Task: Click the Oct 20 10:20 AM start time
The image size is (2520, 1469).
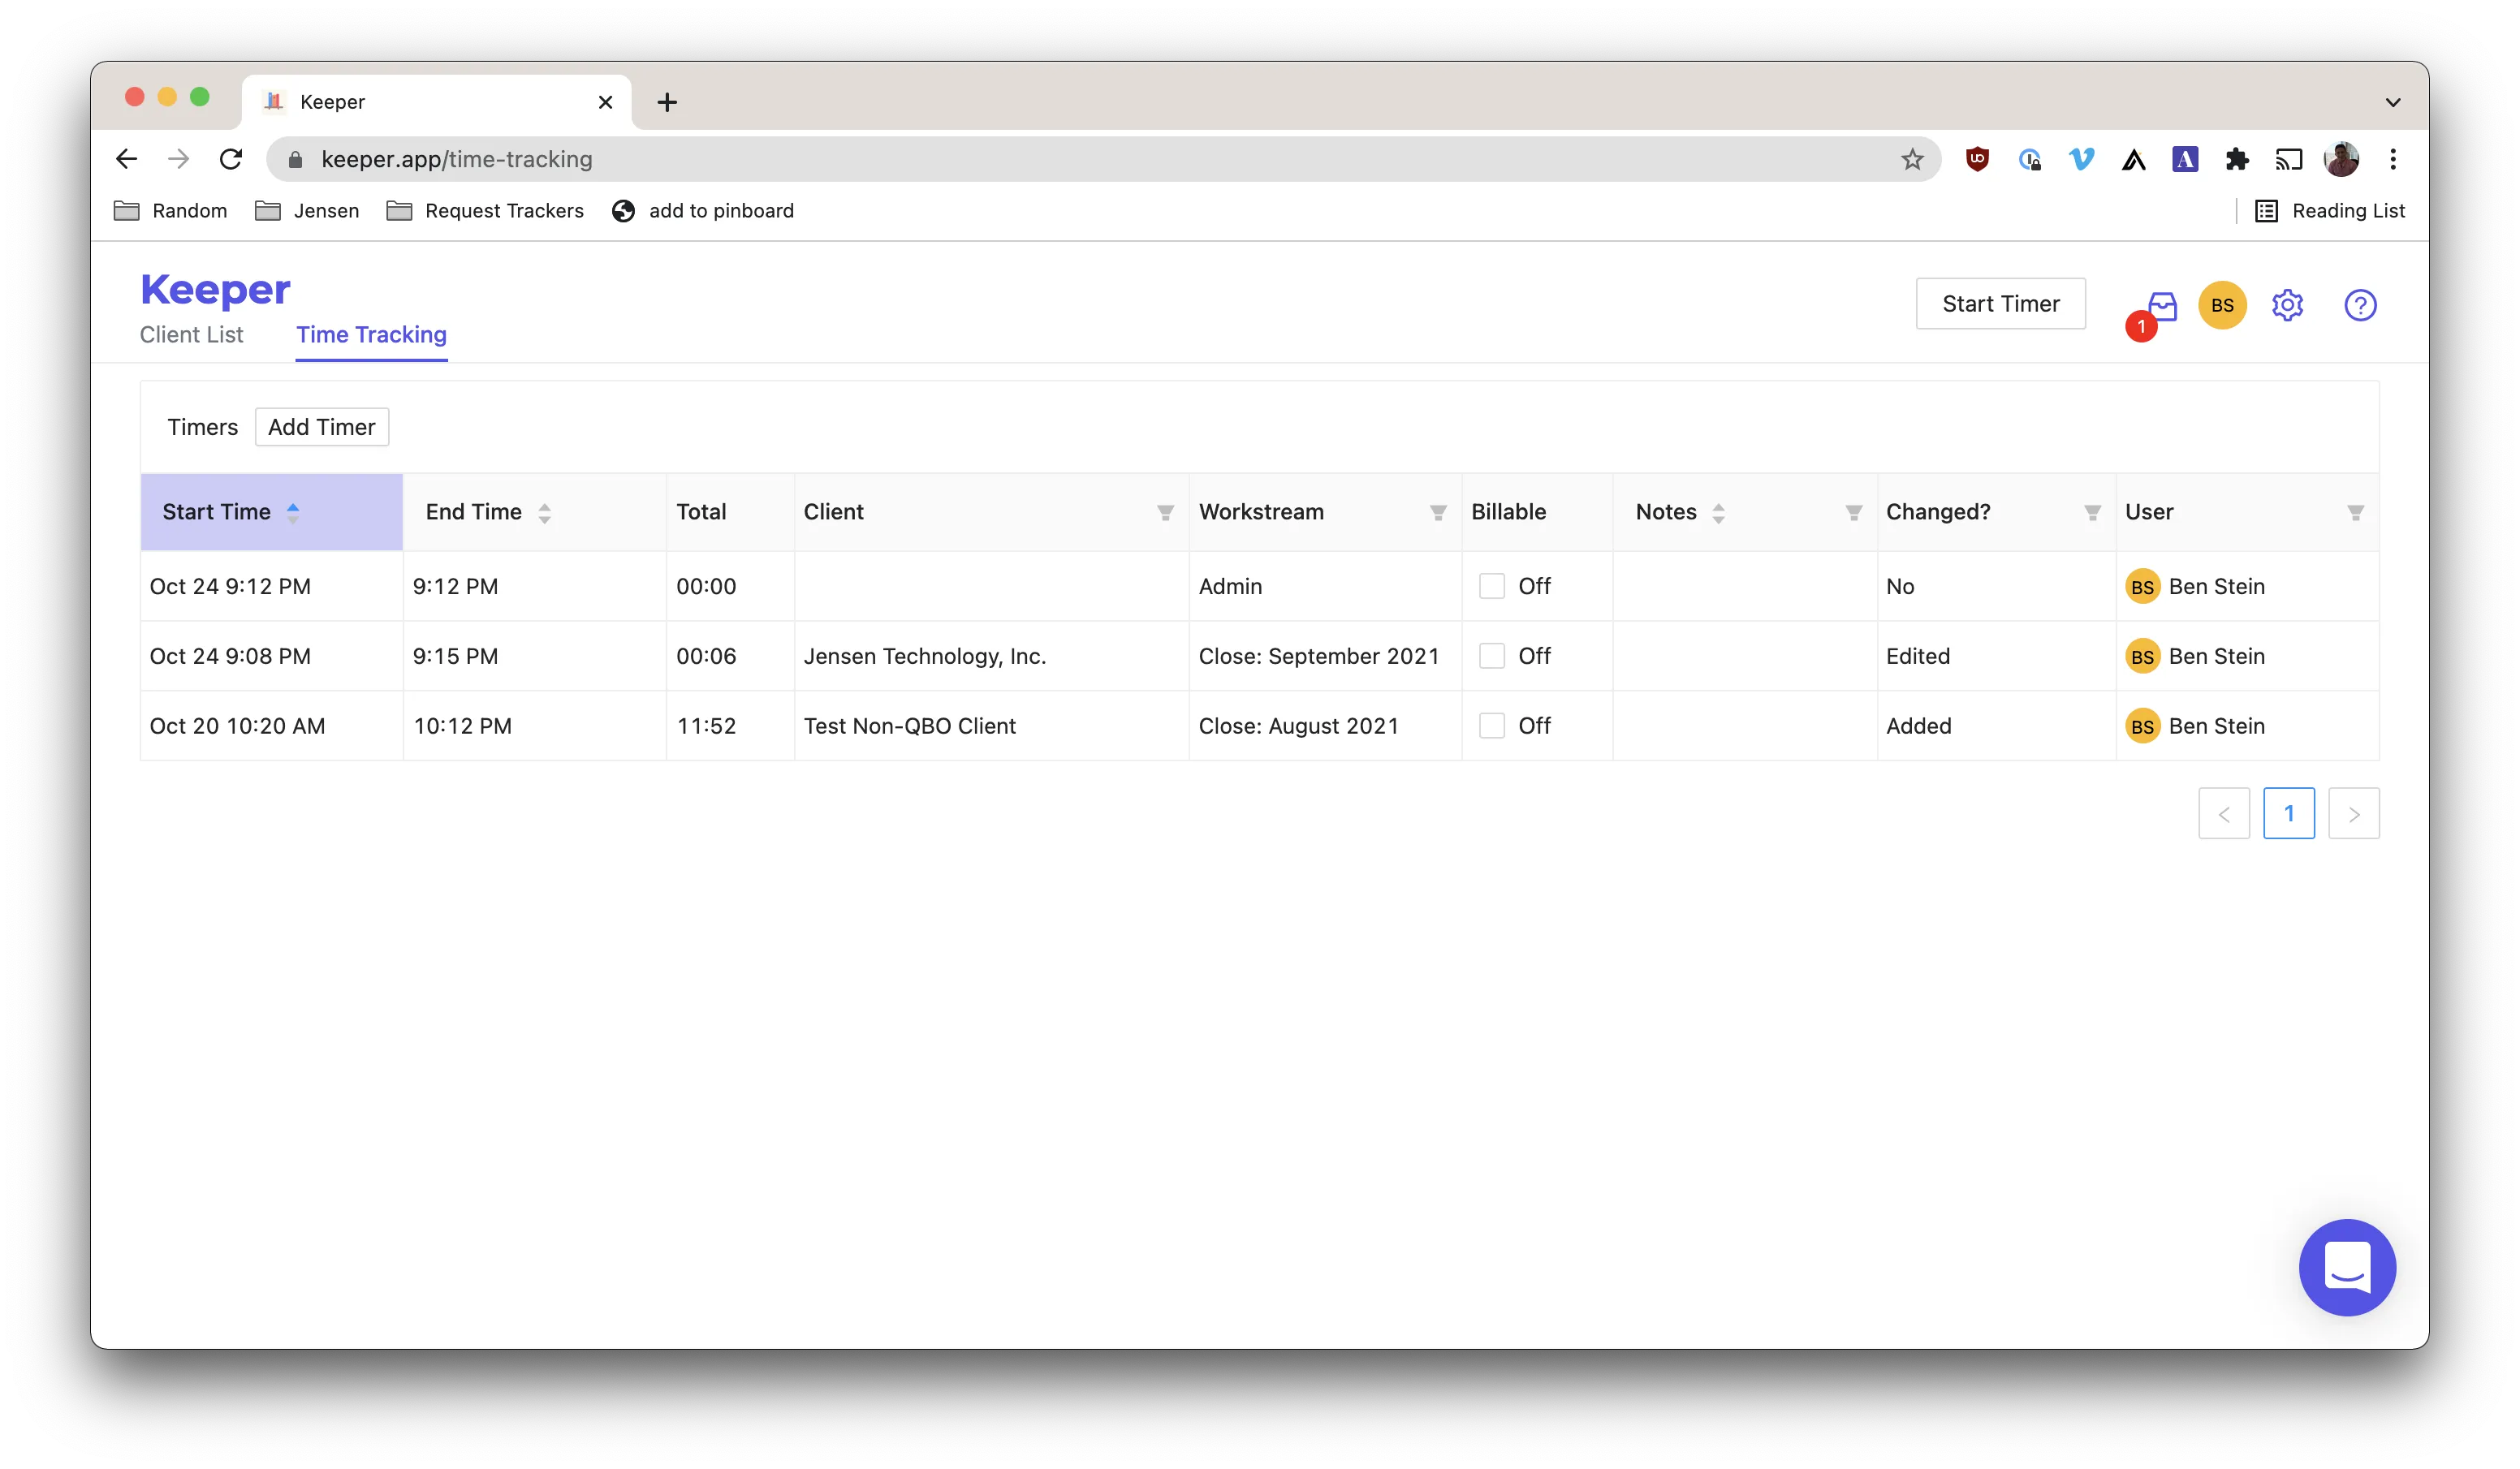Action: 237,726
